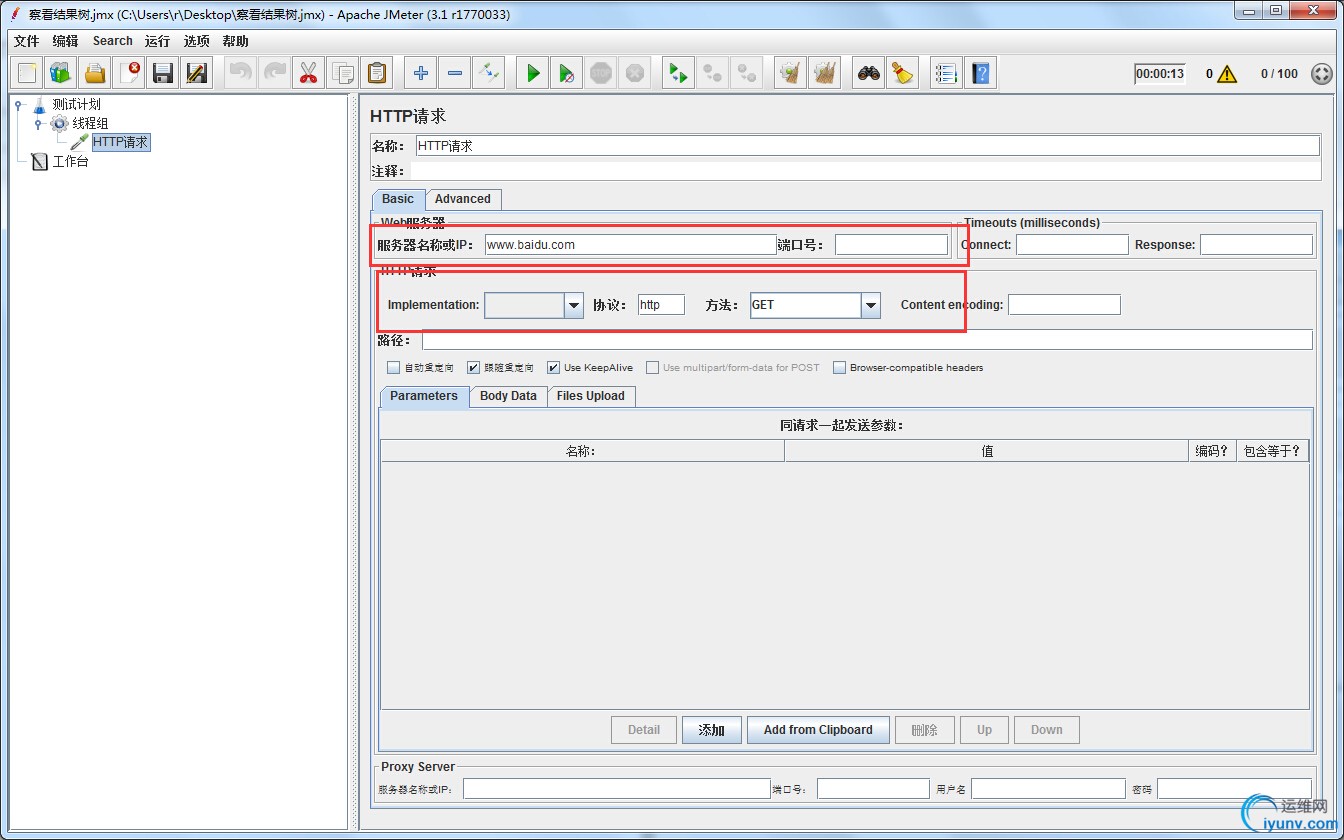This screenshot has height=840, width=1344.
Task: Open the 编辑 menu
Action: point(65,41)
